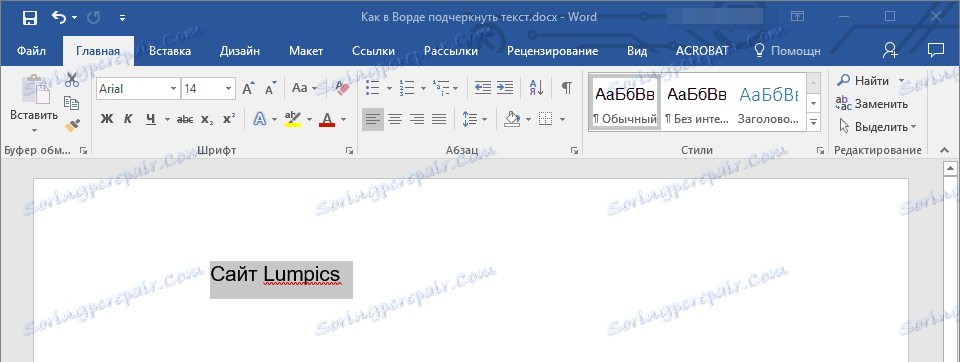Switch to the Дизайн tab

click(x=239, y=51)
